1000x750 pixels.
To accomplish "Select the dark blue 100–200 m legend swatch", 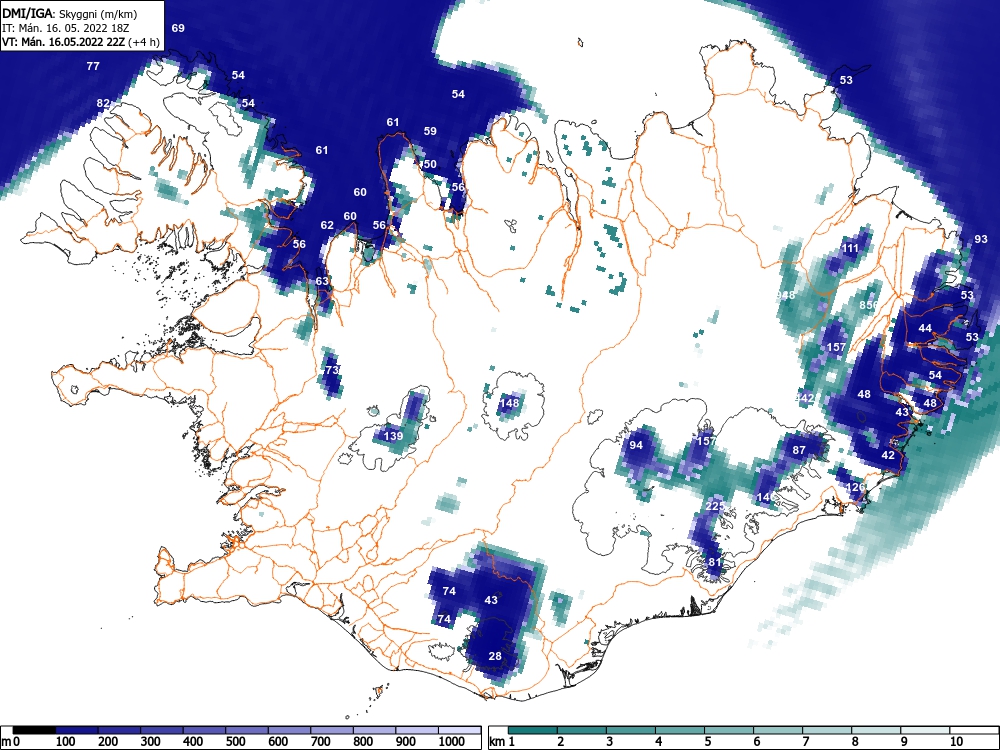I will click(x=77, y=730).
